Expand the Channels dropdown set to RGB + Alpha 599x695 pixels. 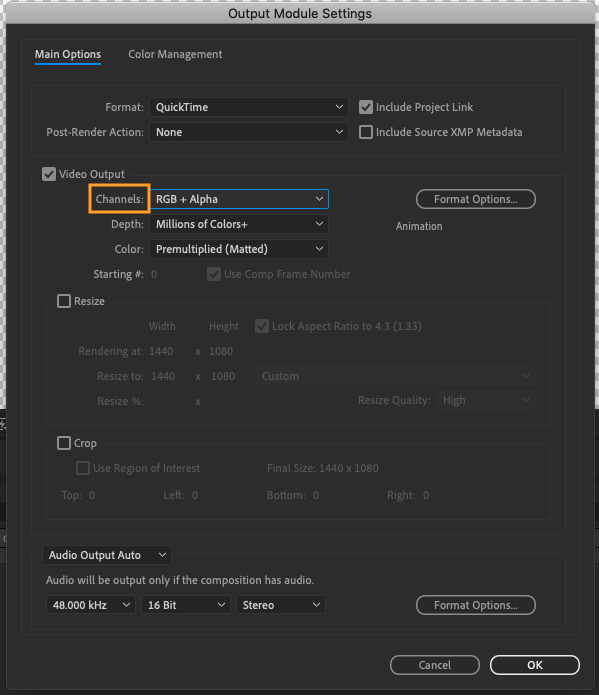pos(239,199)
